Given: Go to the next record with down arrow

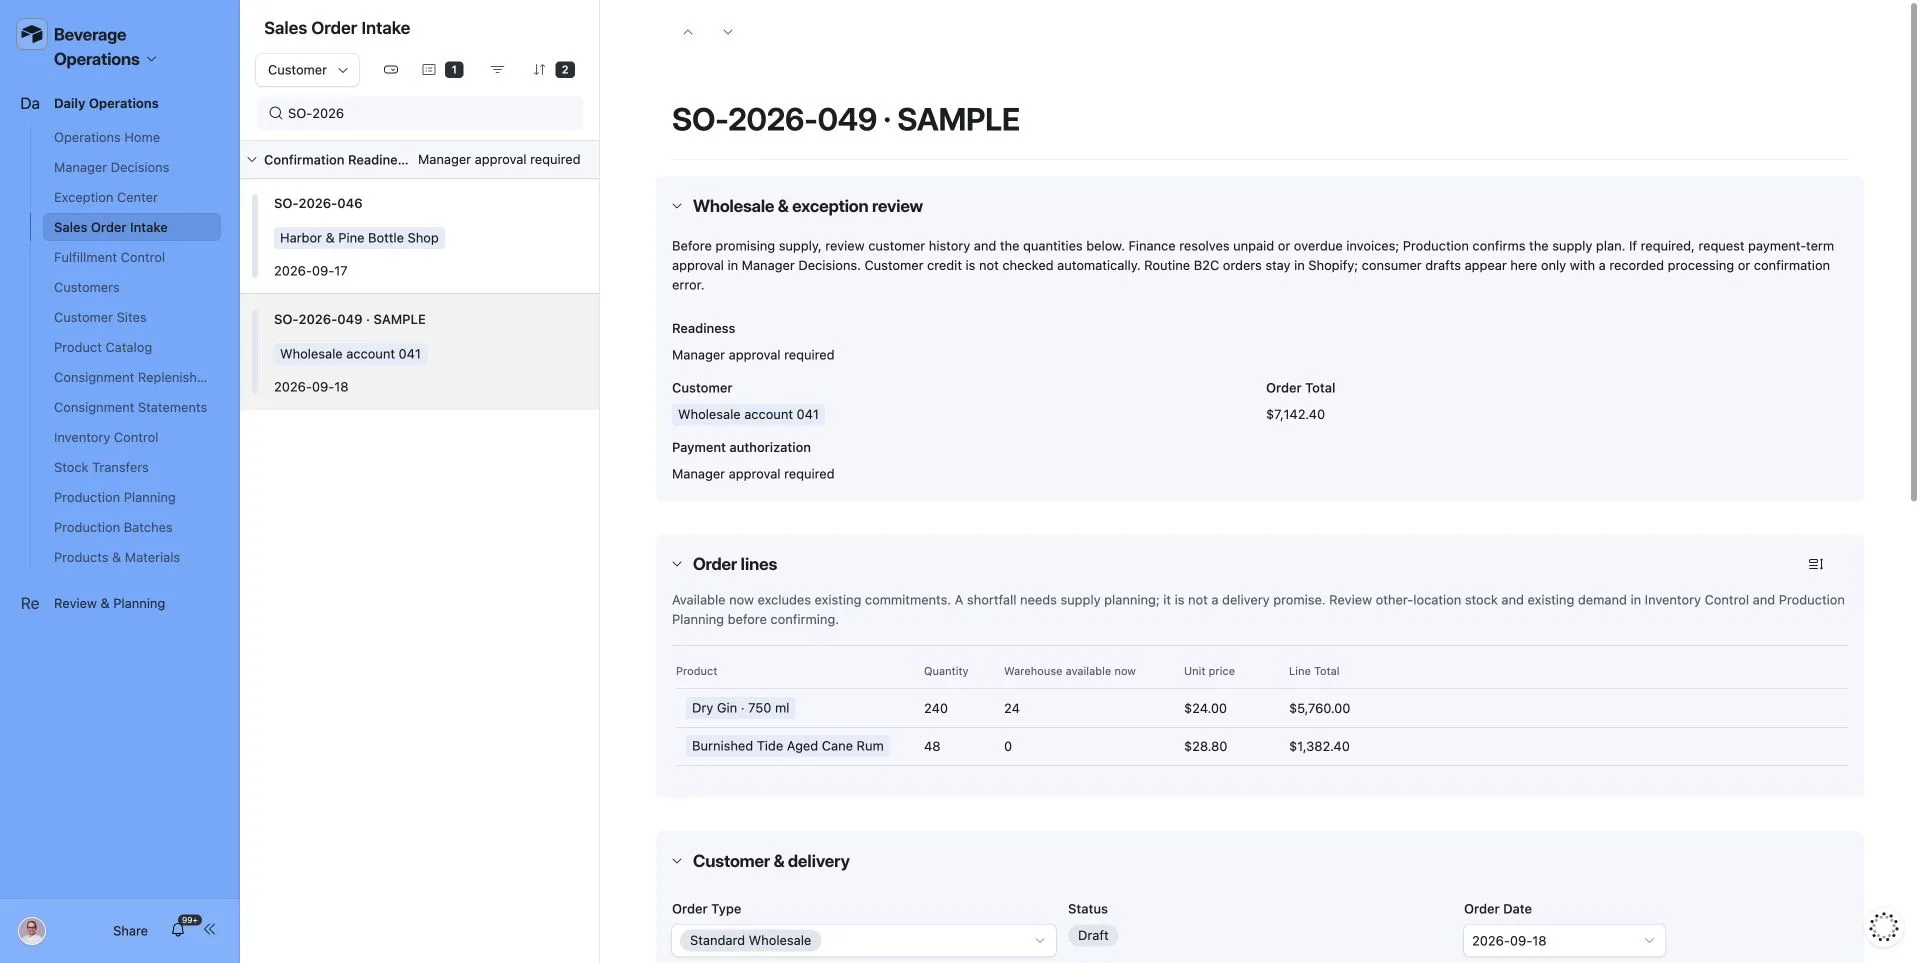Looking at the screenshot, I should (x=728, y=32).
